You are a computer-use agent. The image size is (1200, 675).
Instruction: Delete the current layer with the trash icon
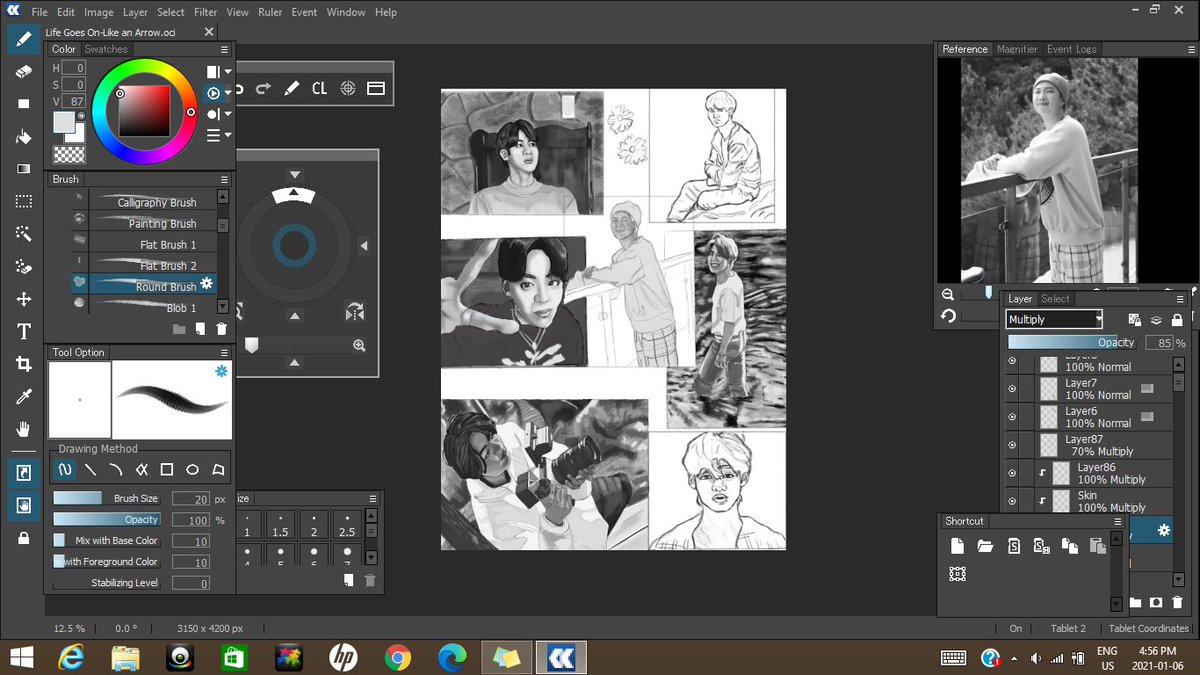click(1177, 602)
